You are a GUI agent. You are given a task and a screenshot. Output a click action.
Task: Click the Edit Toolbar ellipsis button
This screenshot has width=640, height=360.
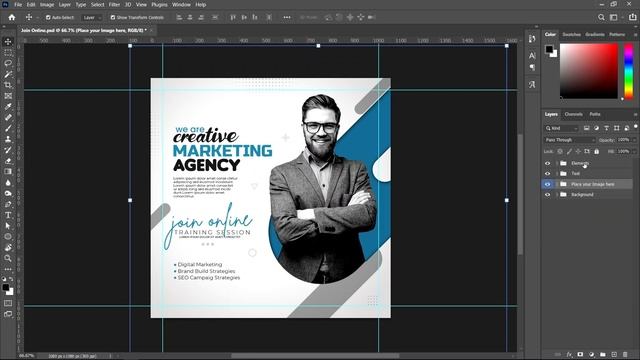tap(8, 269)
